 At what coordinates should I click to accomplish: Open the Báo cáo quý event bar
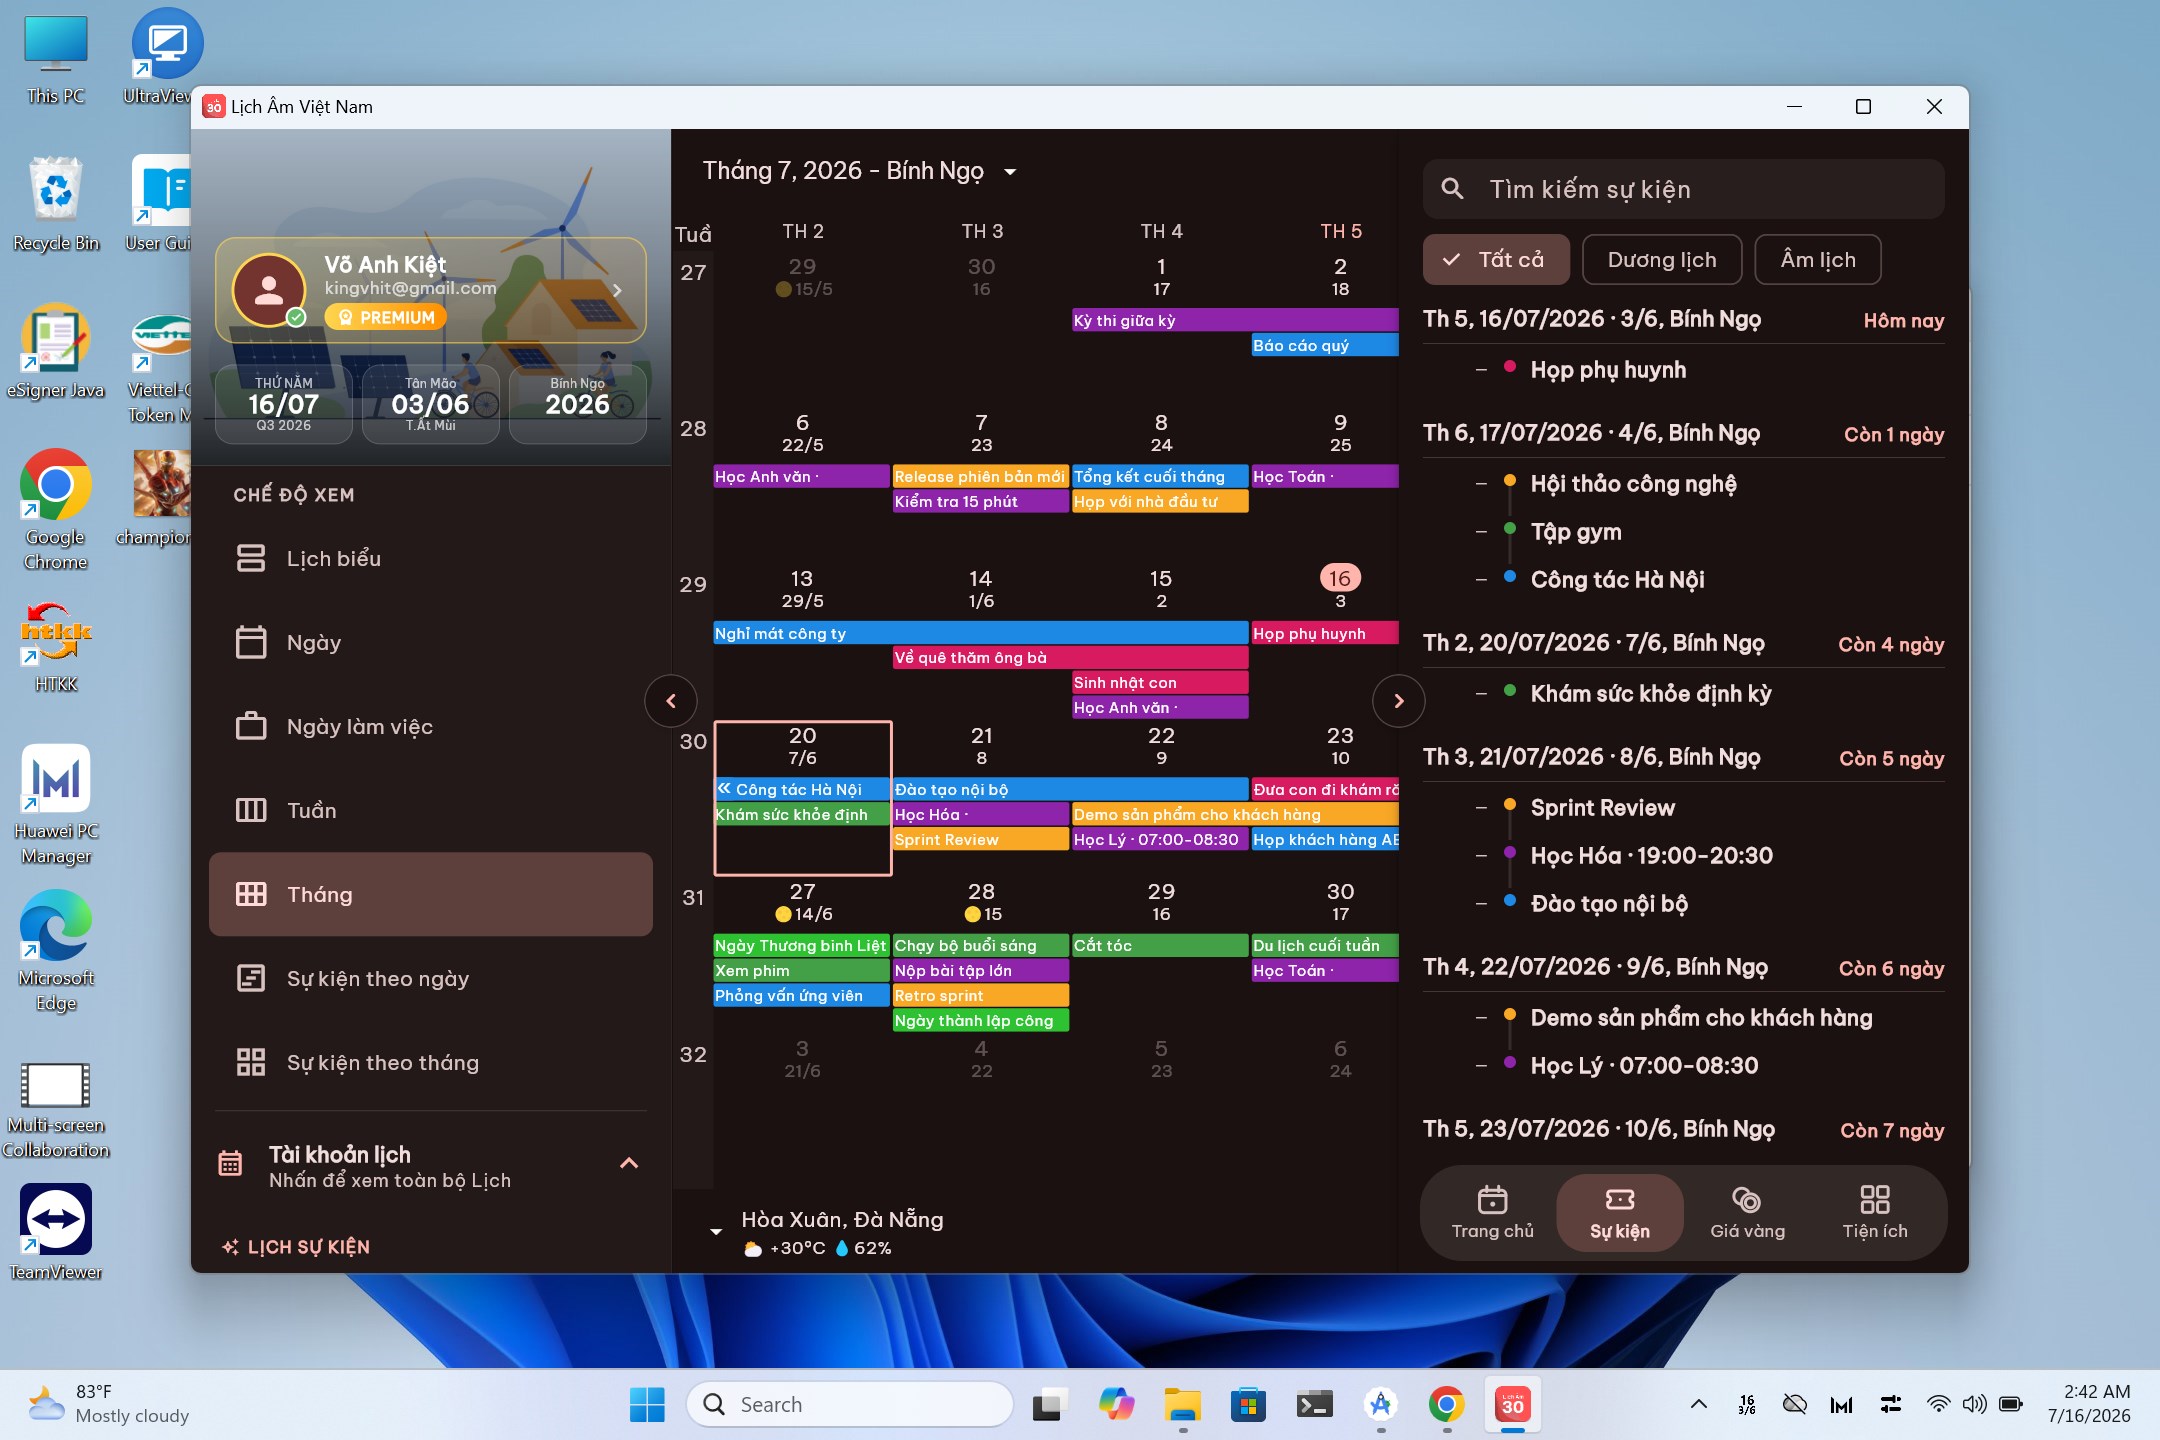click(x=1324, y=345)
